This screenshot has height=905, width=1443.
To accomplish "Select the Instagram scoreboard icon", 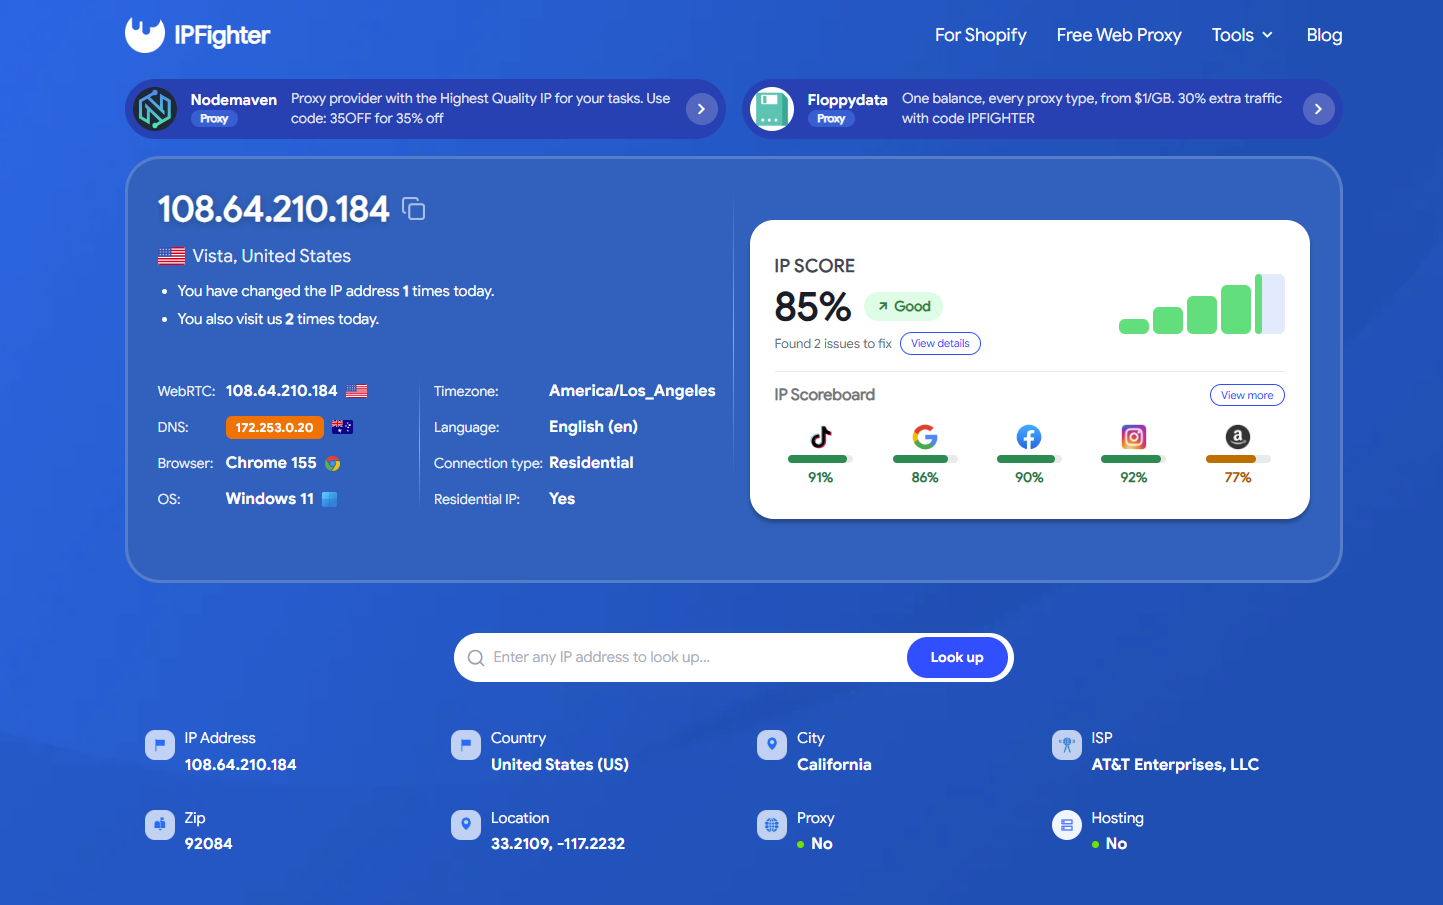I will click(x=1134, y=437).
